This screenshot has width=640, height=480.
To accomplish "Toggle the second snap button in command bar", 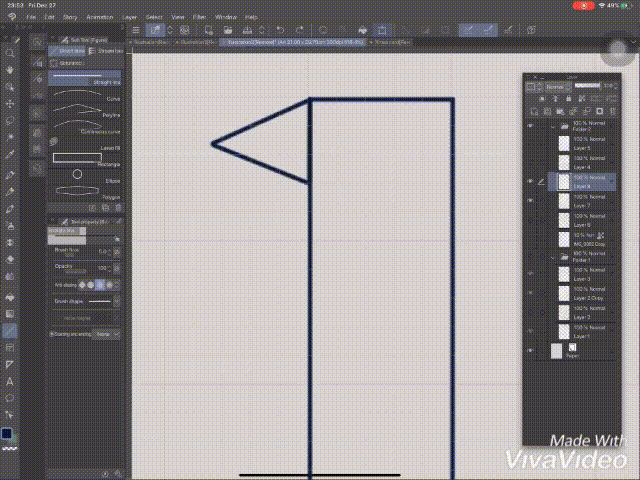I will (x=488, y=30).
